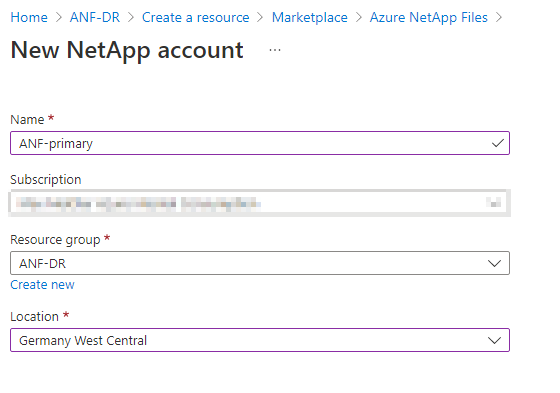Screen dimensions: 560x393
Task: Click the Subscription field label
Action: (46, 179)
